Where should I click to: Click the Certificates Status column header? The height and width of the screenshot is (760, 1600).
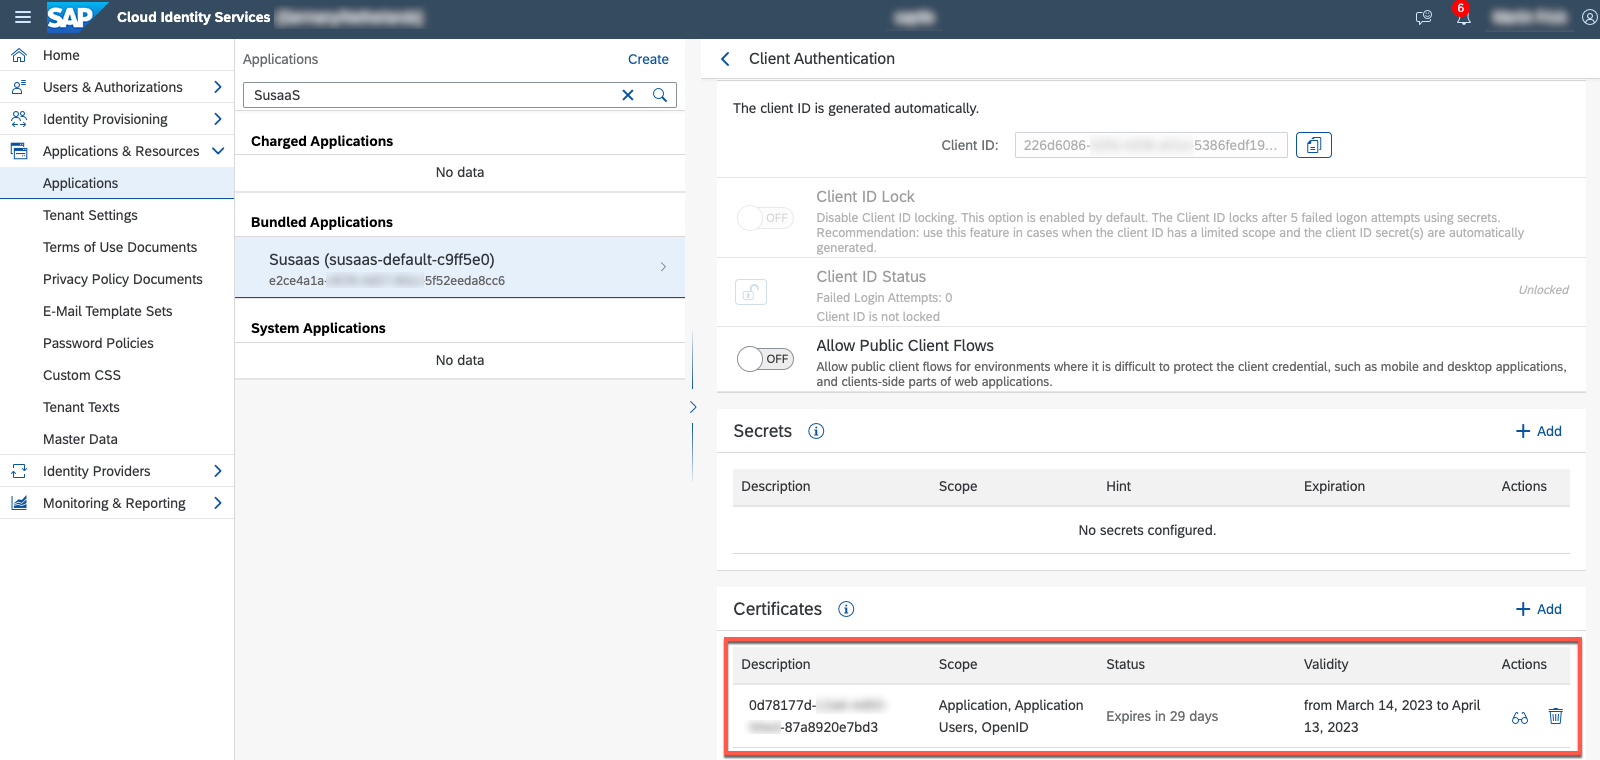point(1125,664)
